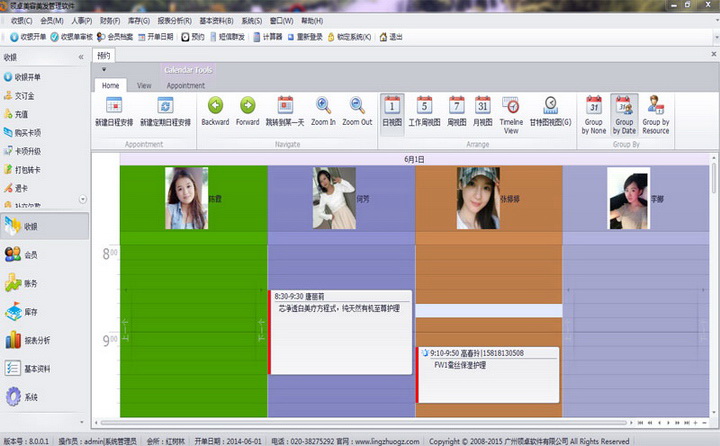Image resolution: width=720 pixels, height=446 pixels.
Task: Open 预约 from the top toolbar
Action: [192, 37]
